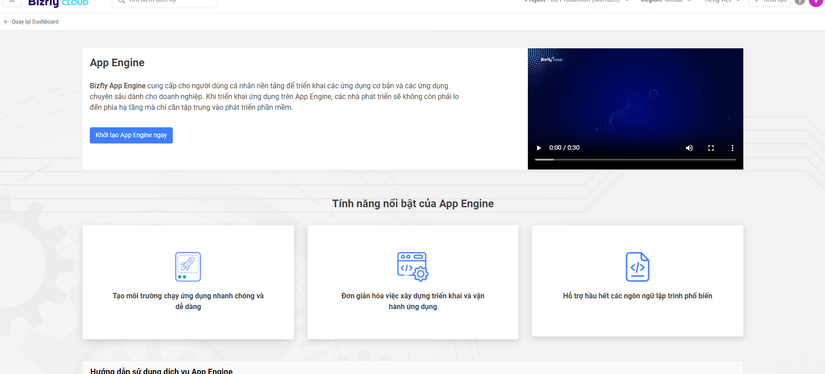825x374 pixels.
Task: Click the 0:00 / 0:30 video time display
Action: [564, 148]
